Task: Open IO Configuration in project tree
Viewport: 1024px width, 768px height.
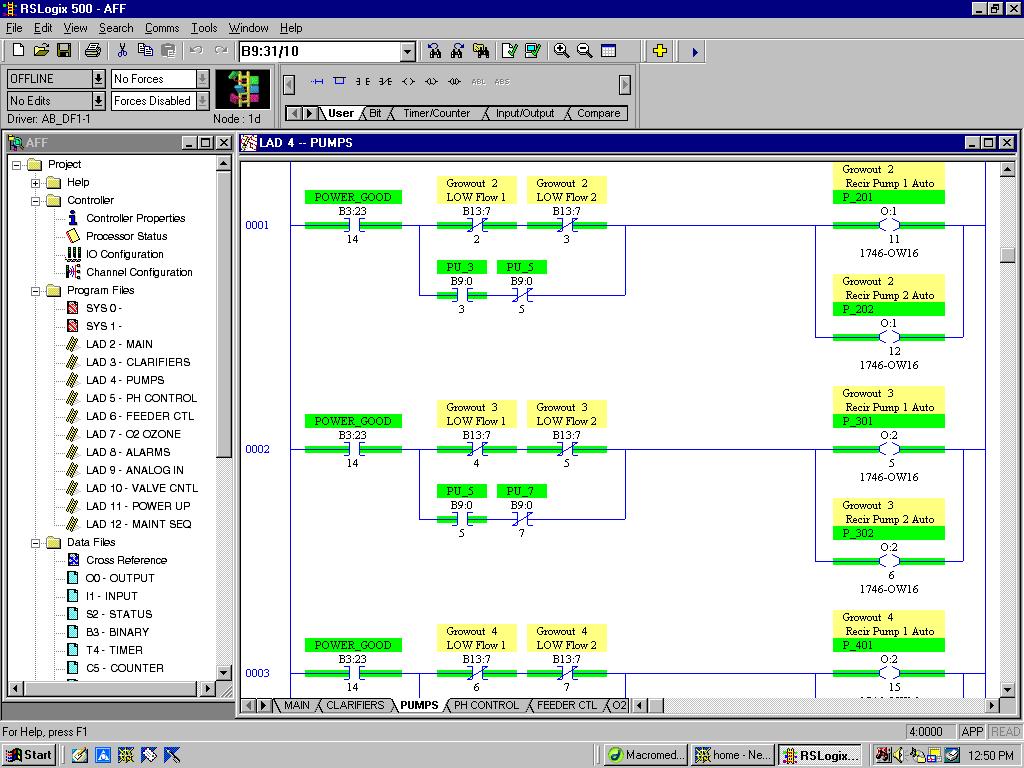Action: (x=125, y=254)
